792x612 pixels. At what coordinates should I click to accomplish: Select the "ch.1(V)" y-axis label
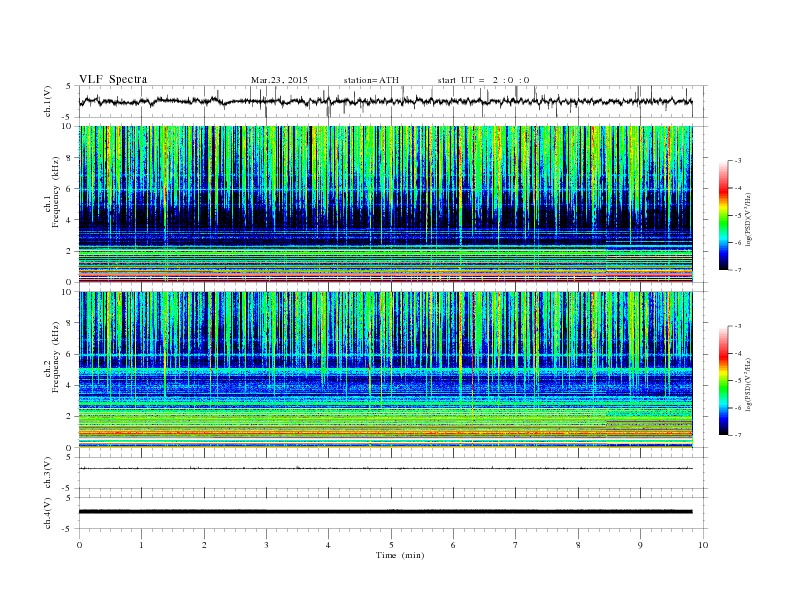[x=48, y=101]
